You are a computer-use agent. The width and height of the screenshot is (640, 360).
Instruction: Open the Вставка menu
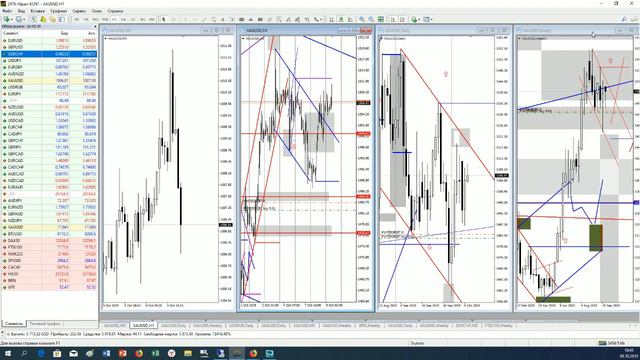[38, 11]
